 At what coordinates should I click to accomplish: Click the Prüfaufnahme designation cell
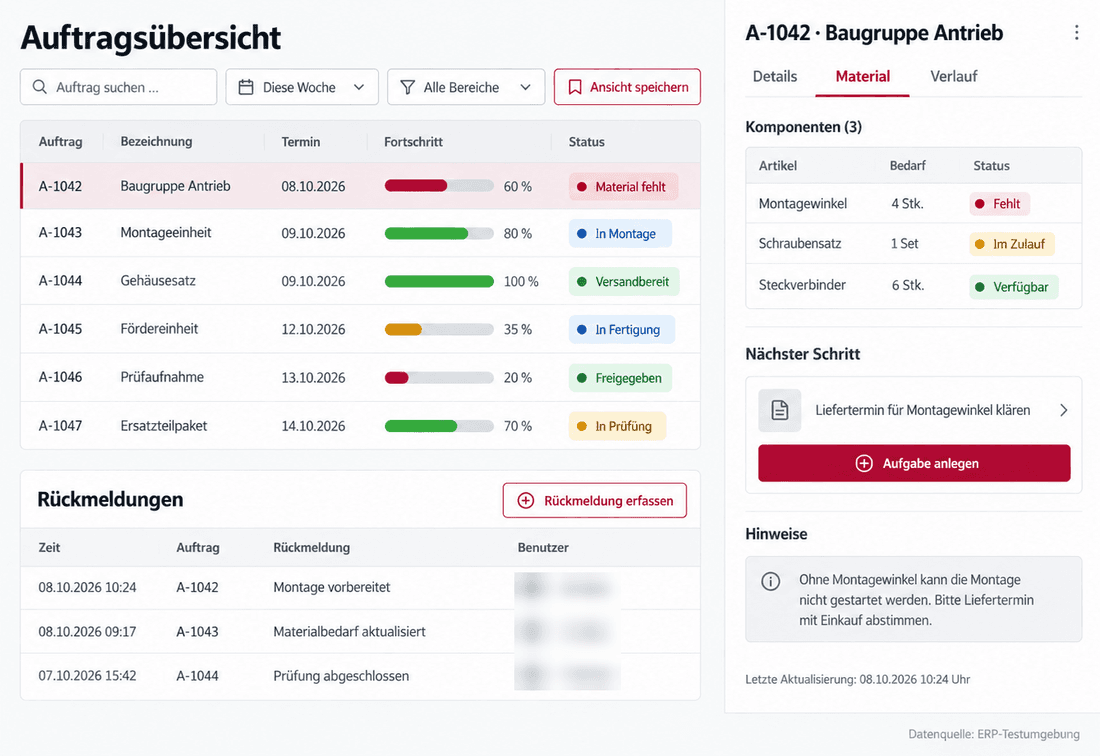(162, 377)
